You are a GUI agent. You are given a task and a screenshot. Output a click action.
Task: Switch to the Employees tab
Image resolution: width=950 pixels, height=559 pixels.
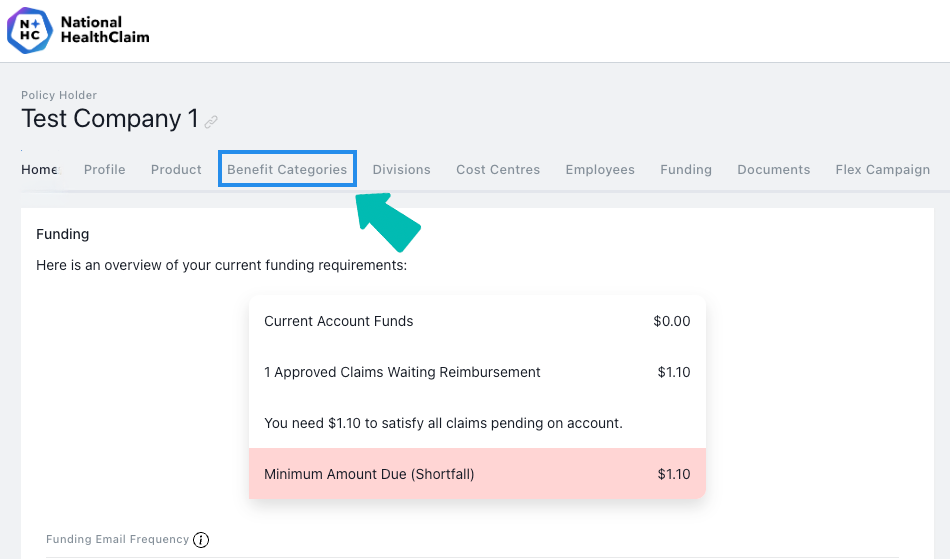[x=600, y=170]
